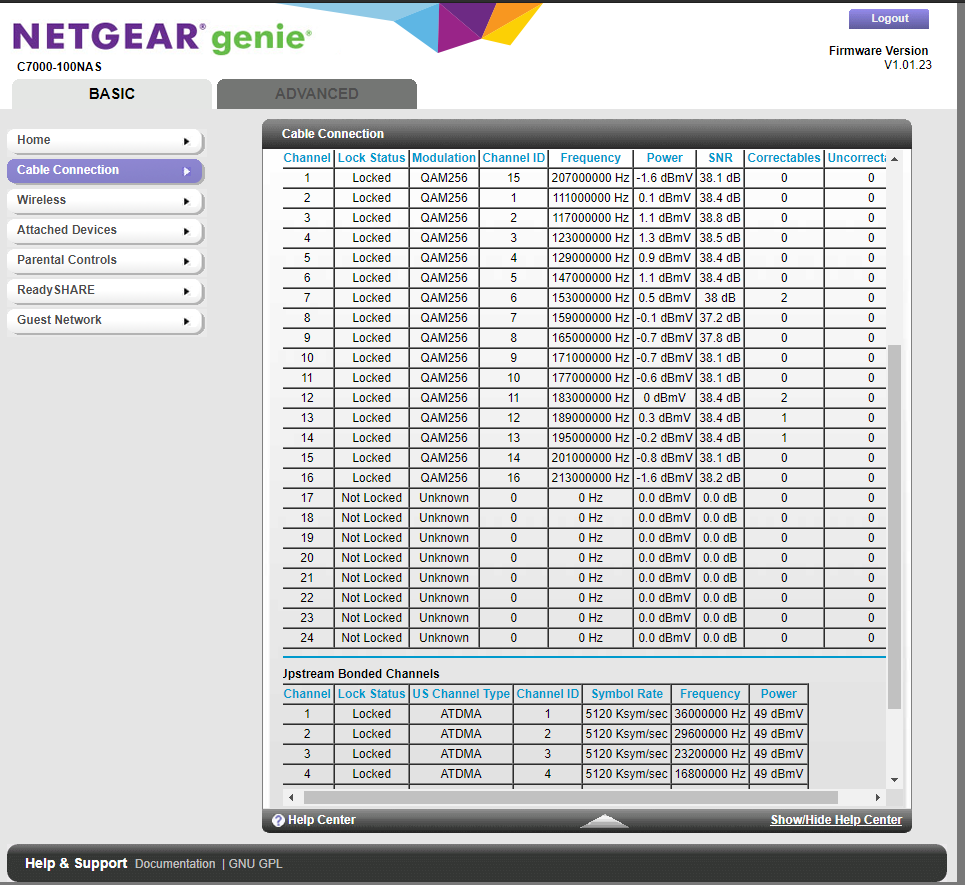The image size is (965, 885).
Task: Open the Wireless settings page
Action: 42,200
